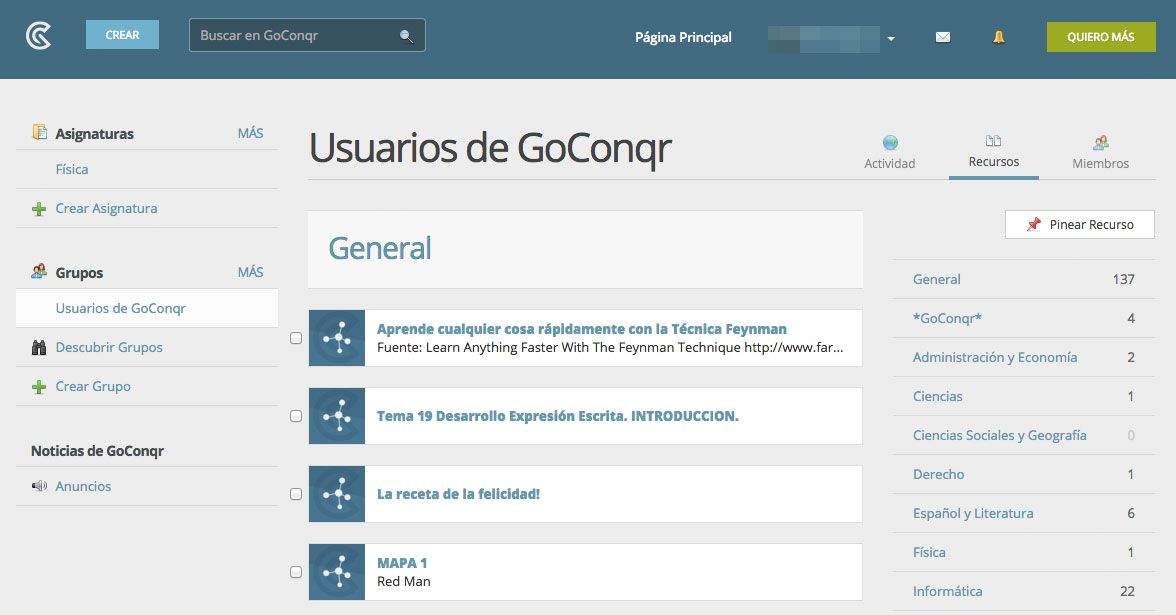Image resolution: width=1176 pixels, height=615 pixels.
Task: Tick checkbox for MAPA 1 resource
Action: coord(296,572)
